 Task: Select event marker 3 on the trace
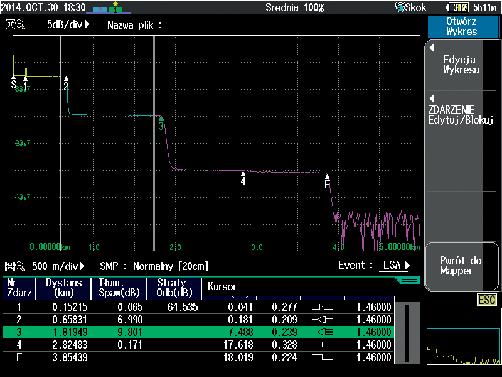tap(161, 123)
